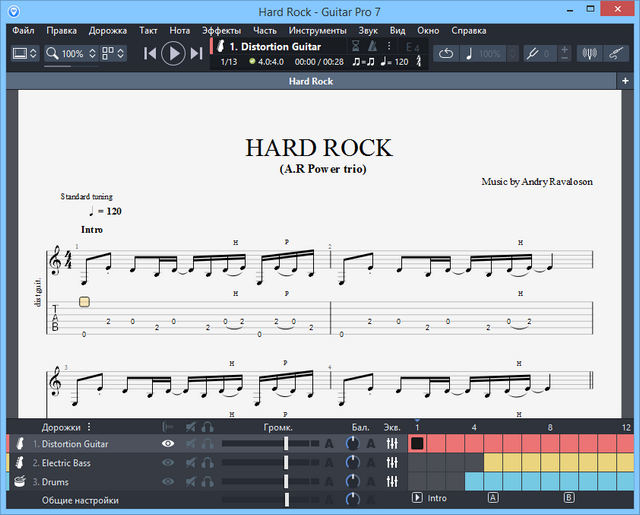Open the Дорожки options menu dots

(88, 426)
